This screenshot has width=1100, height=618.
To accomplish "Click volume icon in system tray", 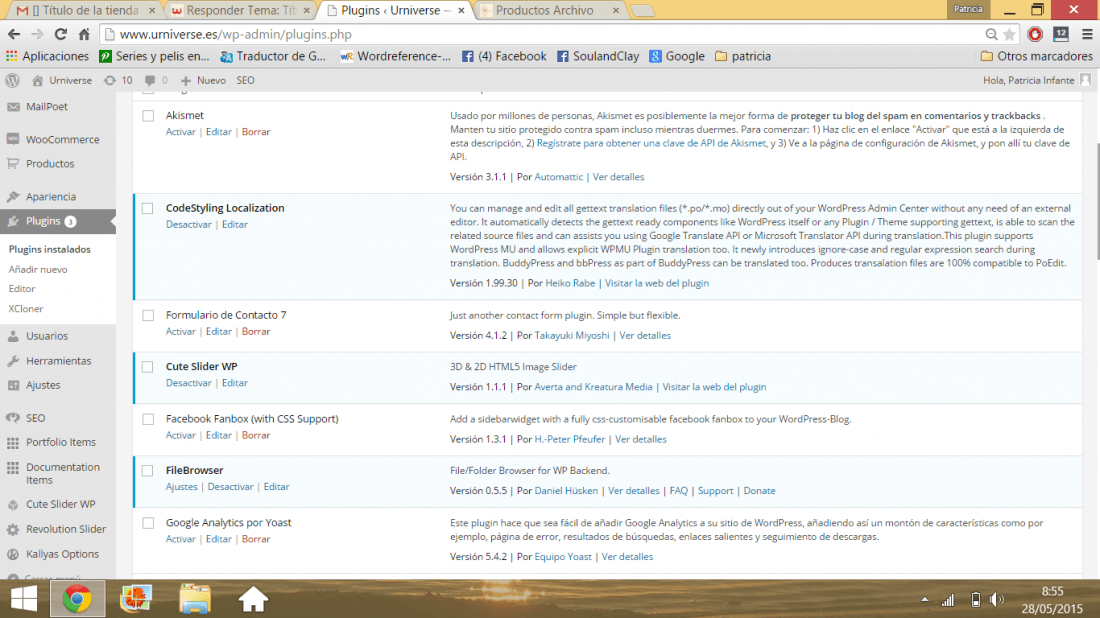I will point(996,600).
